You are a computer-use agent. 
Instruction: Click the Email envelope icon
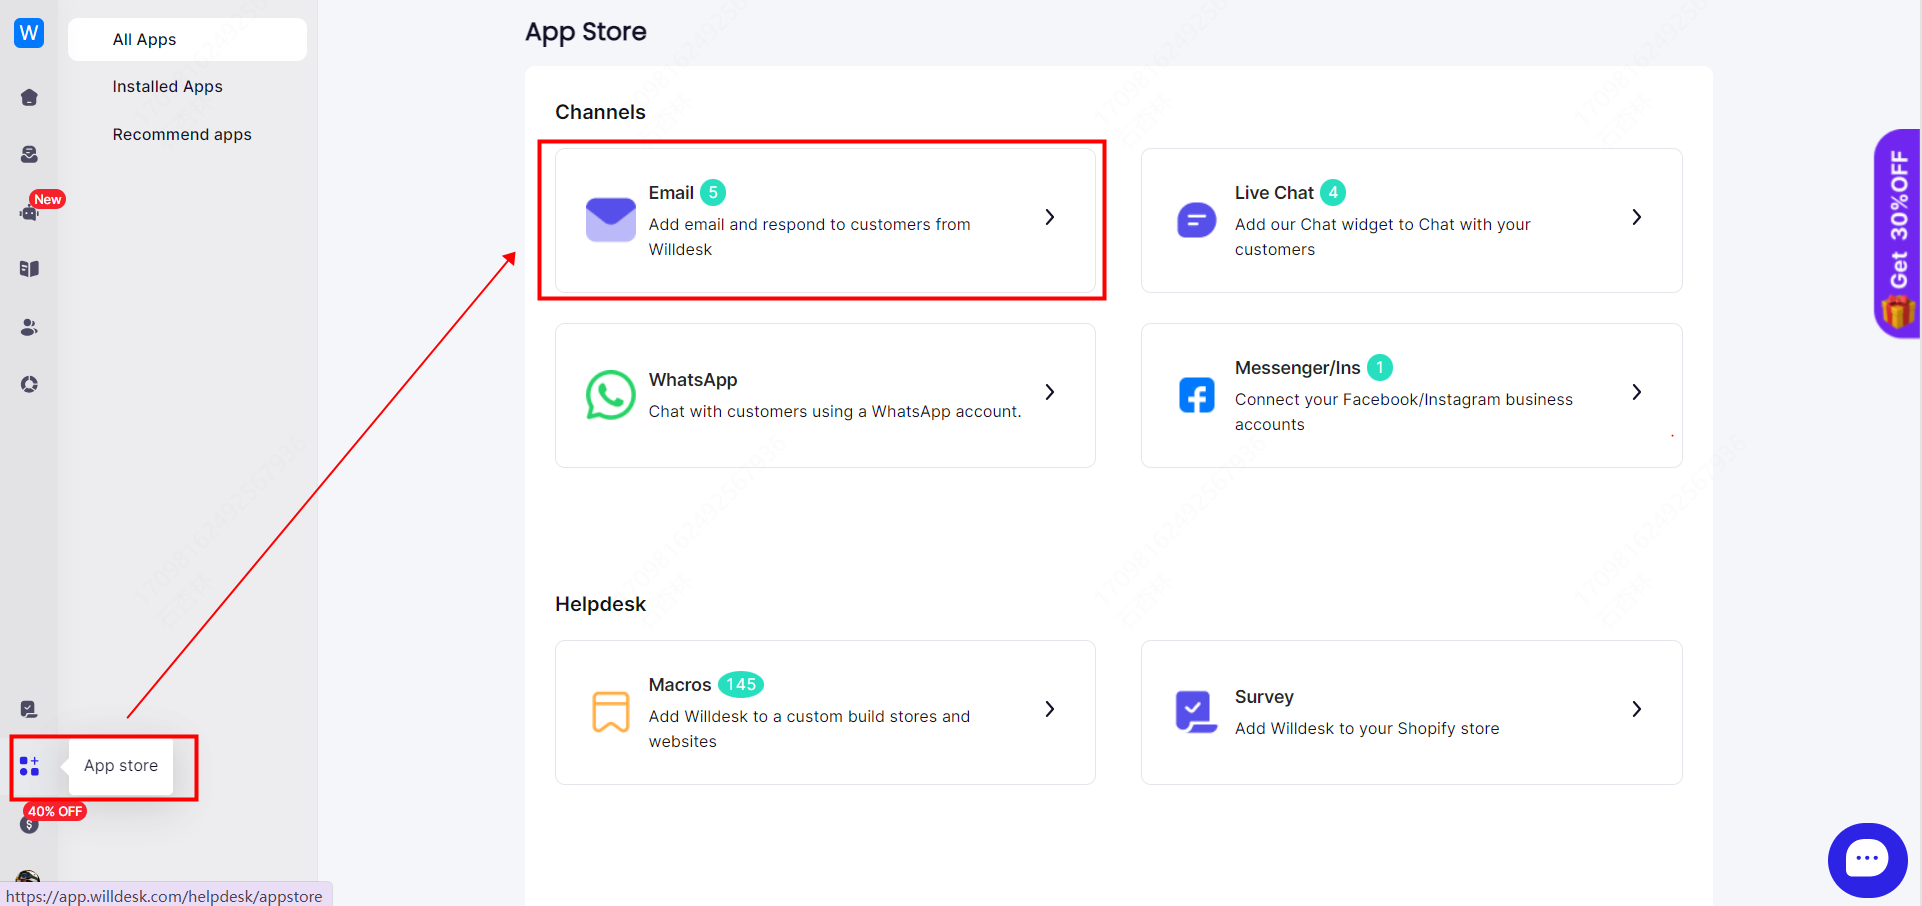[610, 220]
